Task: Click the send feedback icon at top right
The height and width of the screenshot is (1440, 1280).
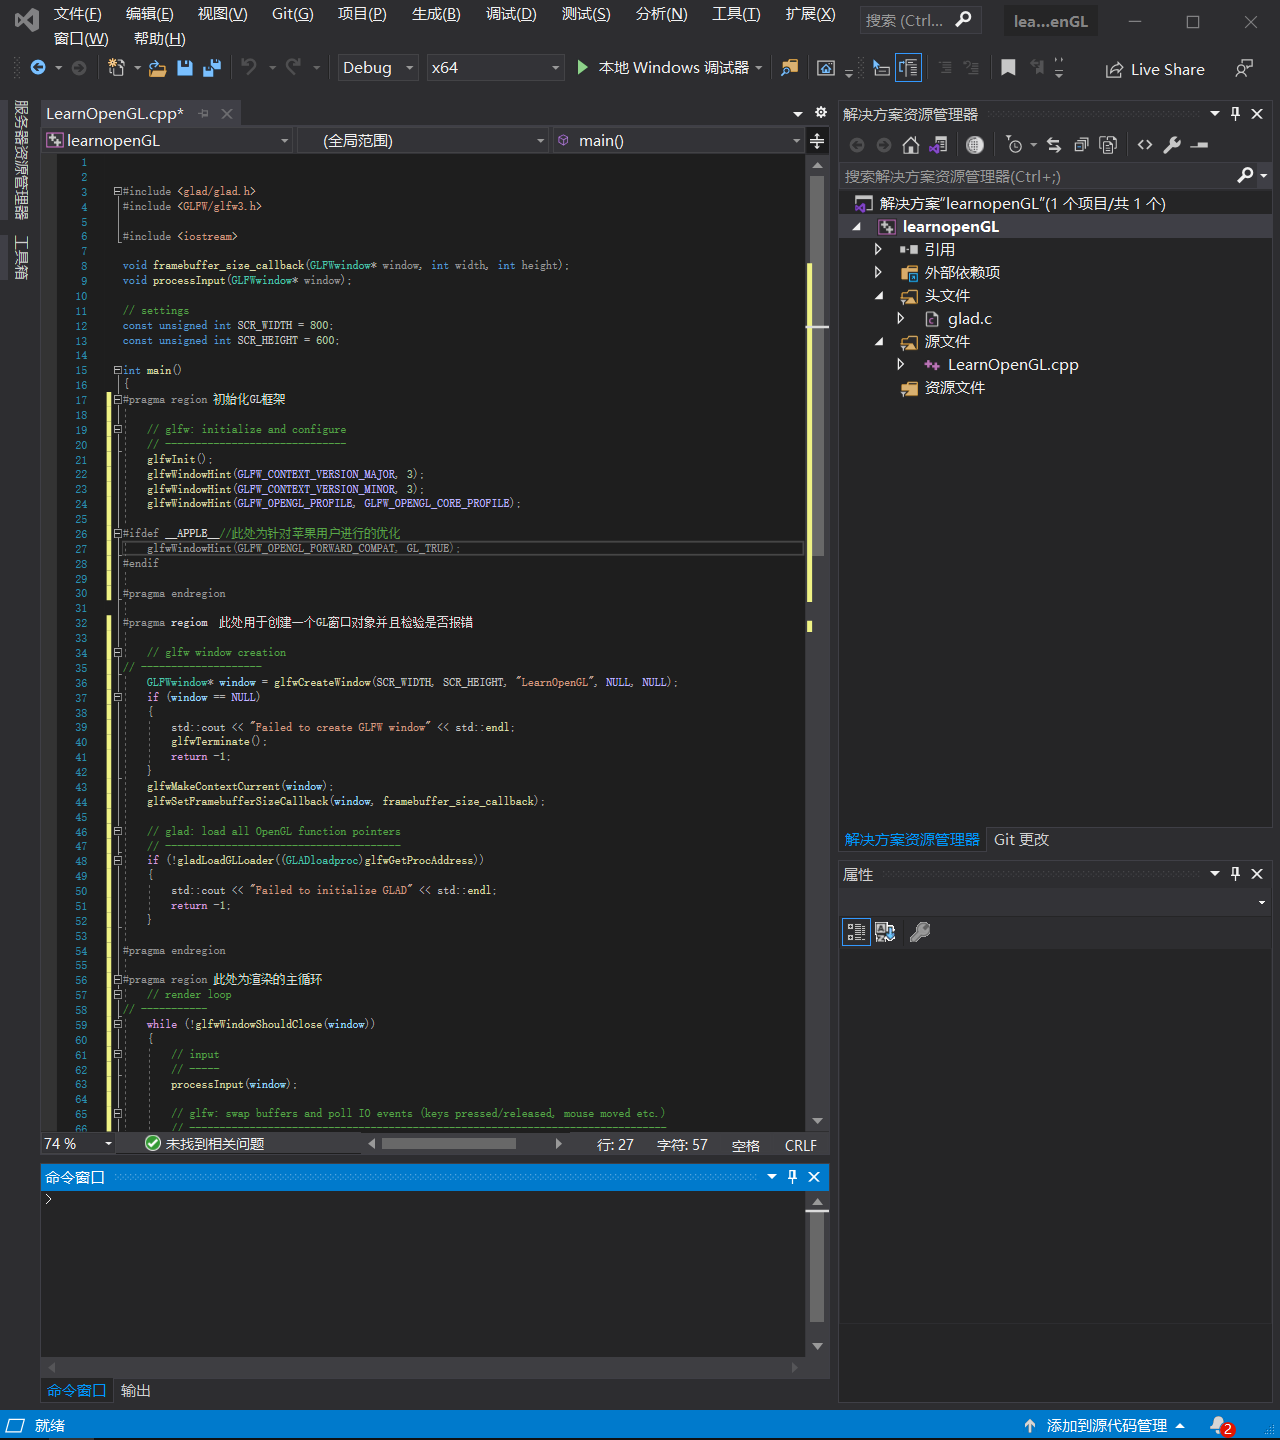Action: (x=1244, y=68)
